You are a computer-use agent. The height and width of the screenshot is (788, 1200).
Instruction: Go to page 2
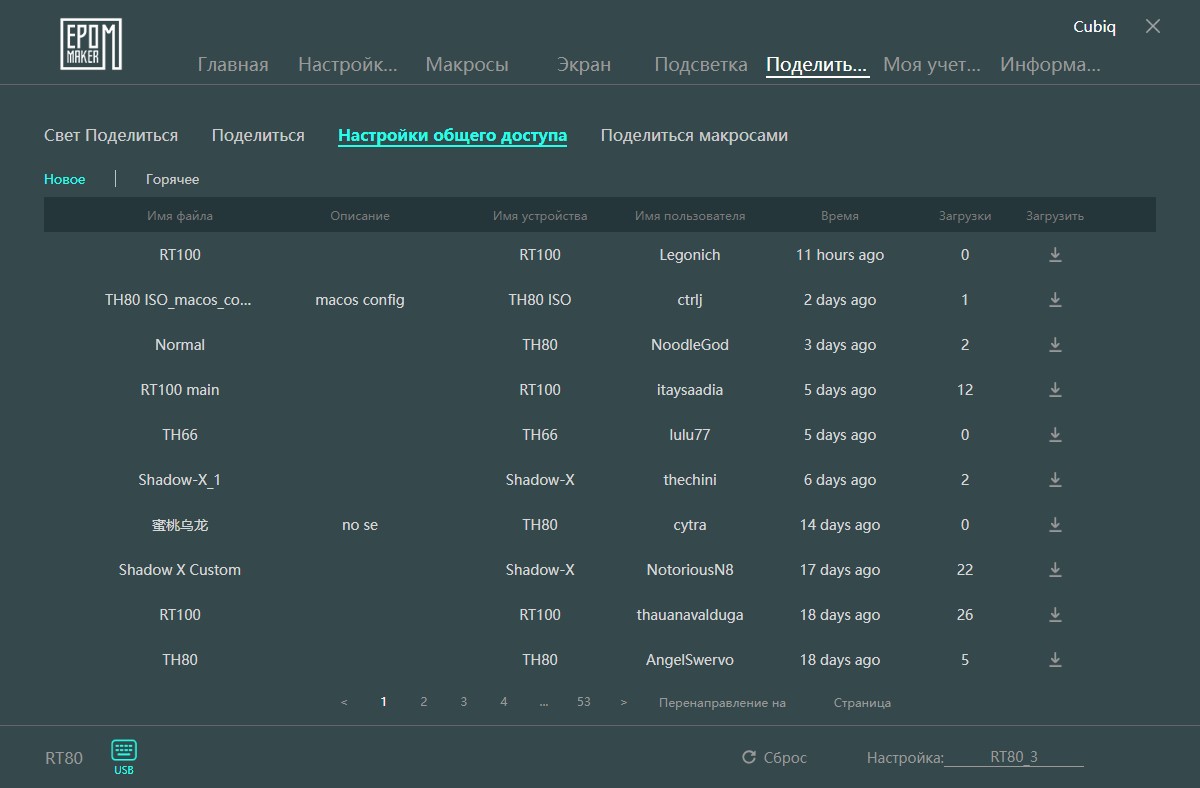[424, 702]
